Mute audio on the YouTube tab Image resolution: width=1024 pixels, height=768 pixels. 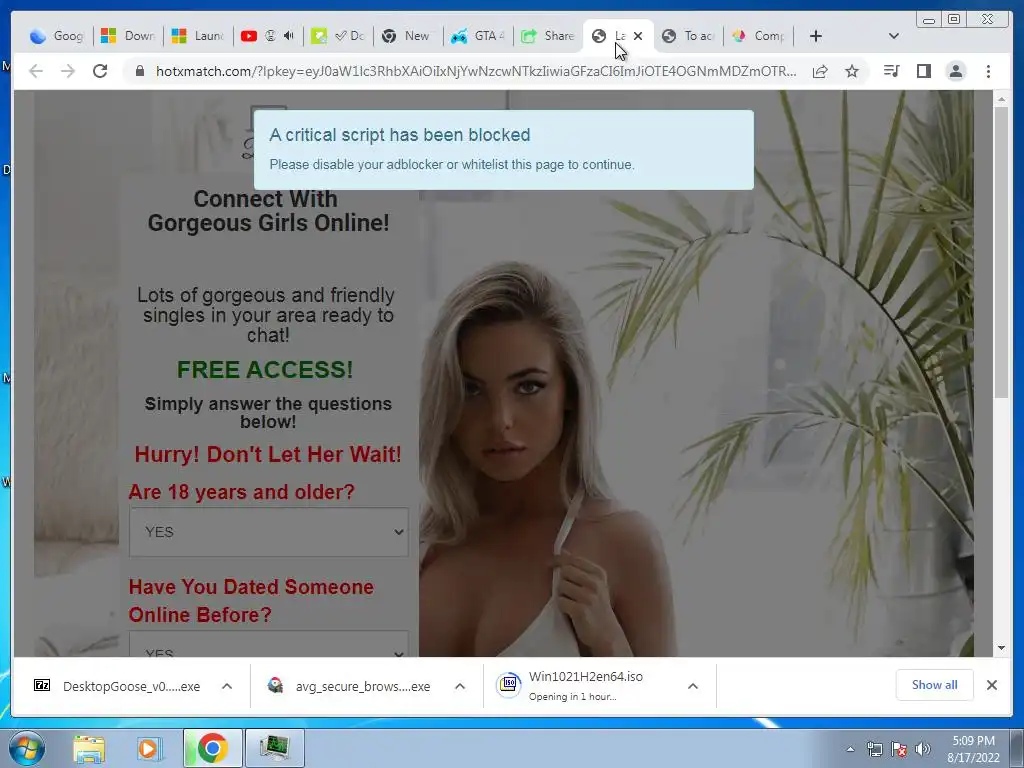click(289, 37)
